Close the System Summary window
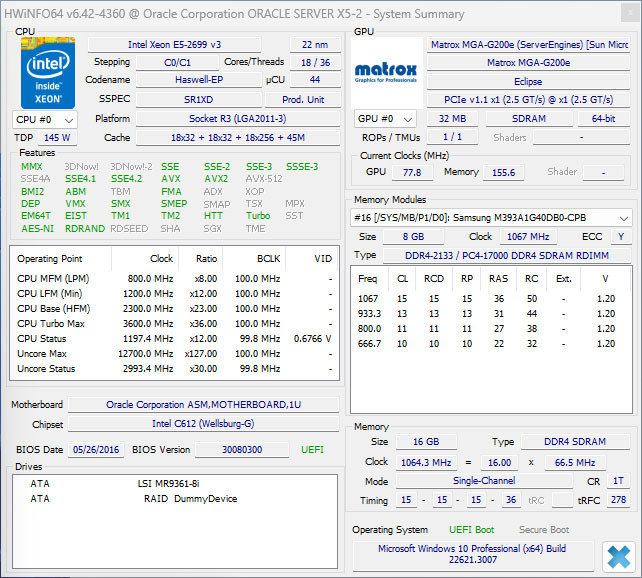 tap(630, 13)
